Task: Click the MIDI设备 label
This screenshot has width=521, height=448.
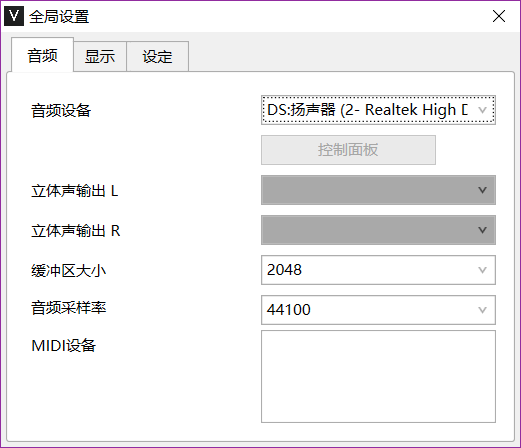Action: 64,346
